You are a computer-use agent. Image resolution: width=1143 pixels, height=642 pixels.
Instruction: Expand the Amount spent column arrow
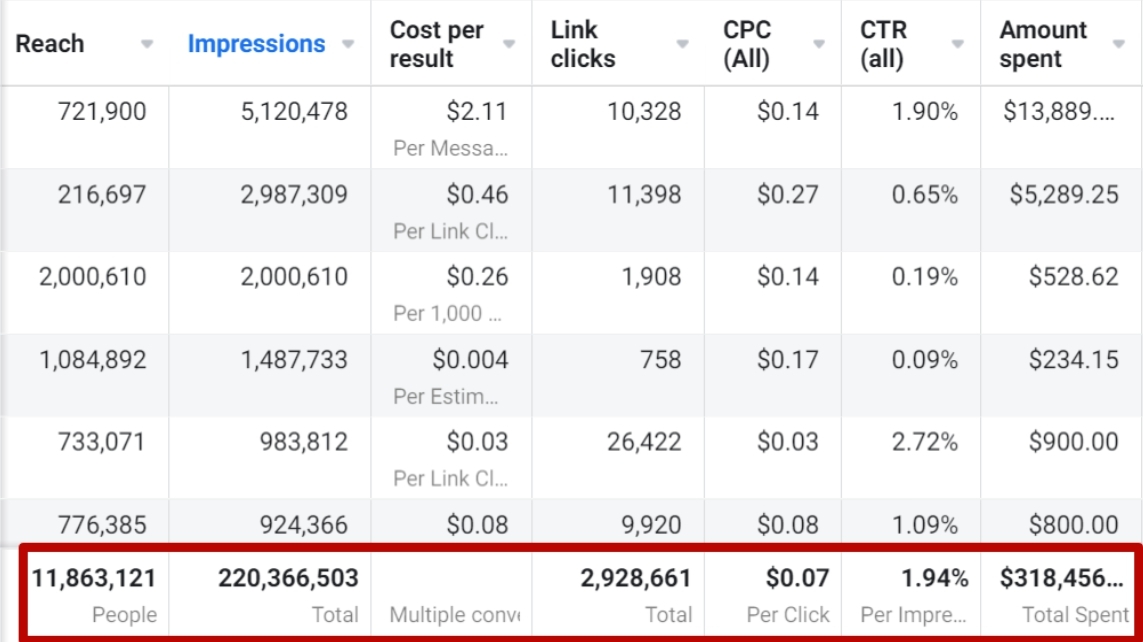coord(1119,44)
